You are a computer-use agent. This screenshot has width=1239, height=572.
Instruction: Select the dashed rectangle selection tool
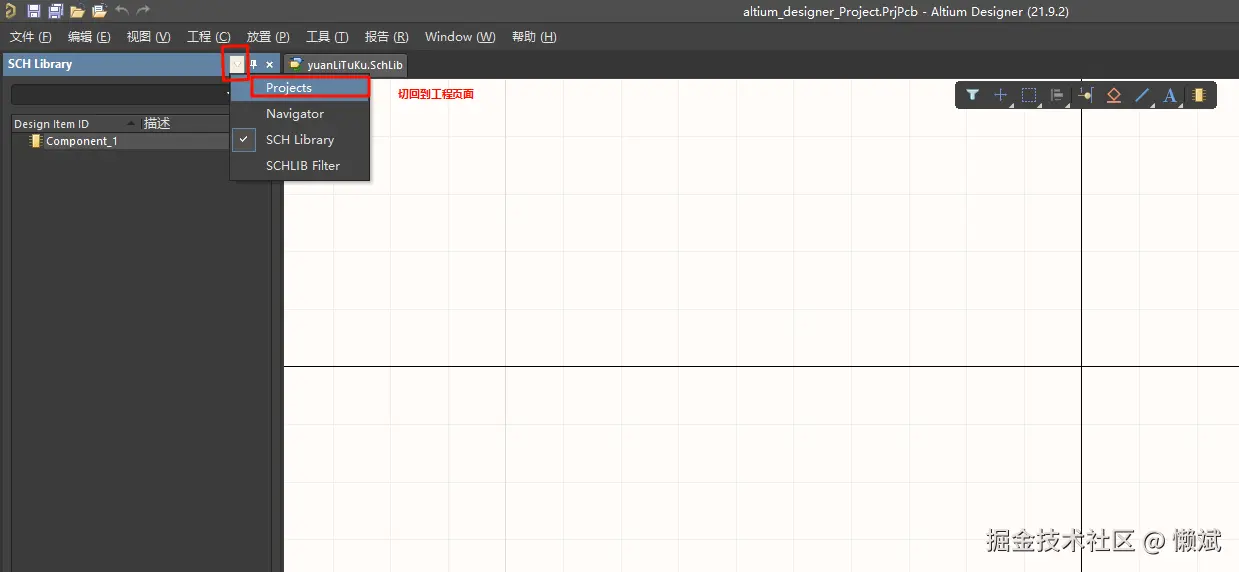[x=1028, y=95]
